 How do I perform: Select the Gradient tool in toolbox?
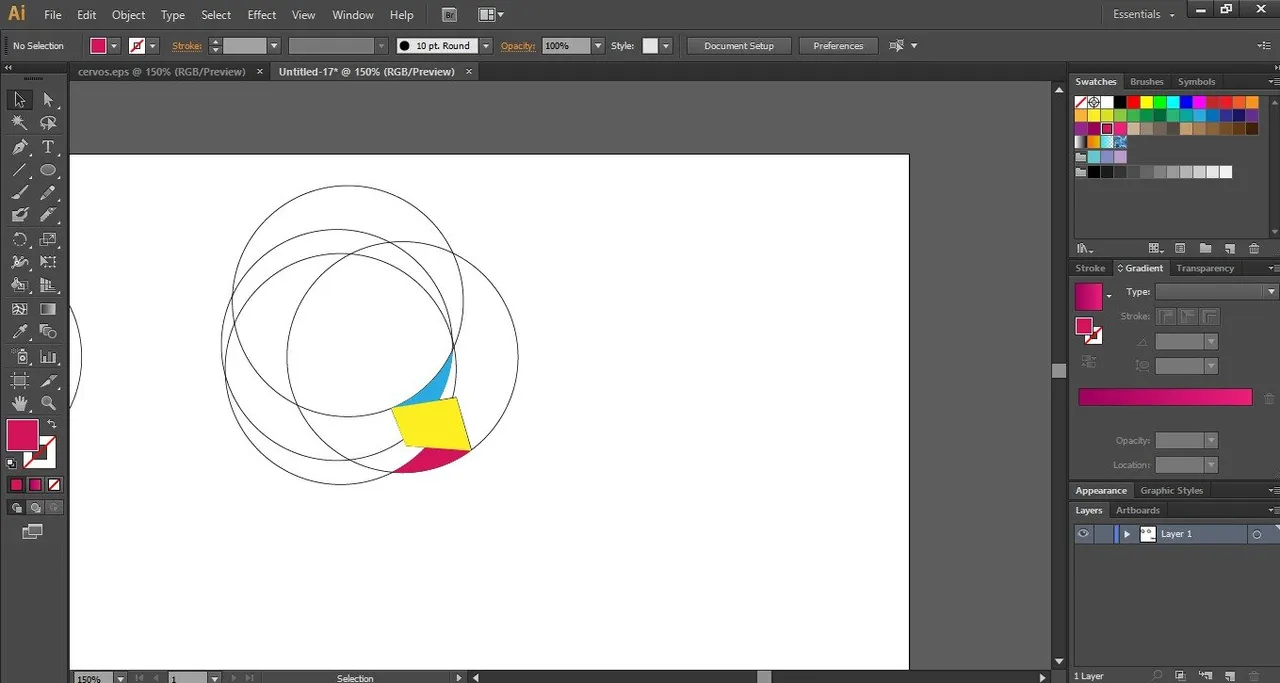coord(48,309)
